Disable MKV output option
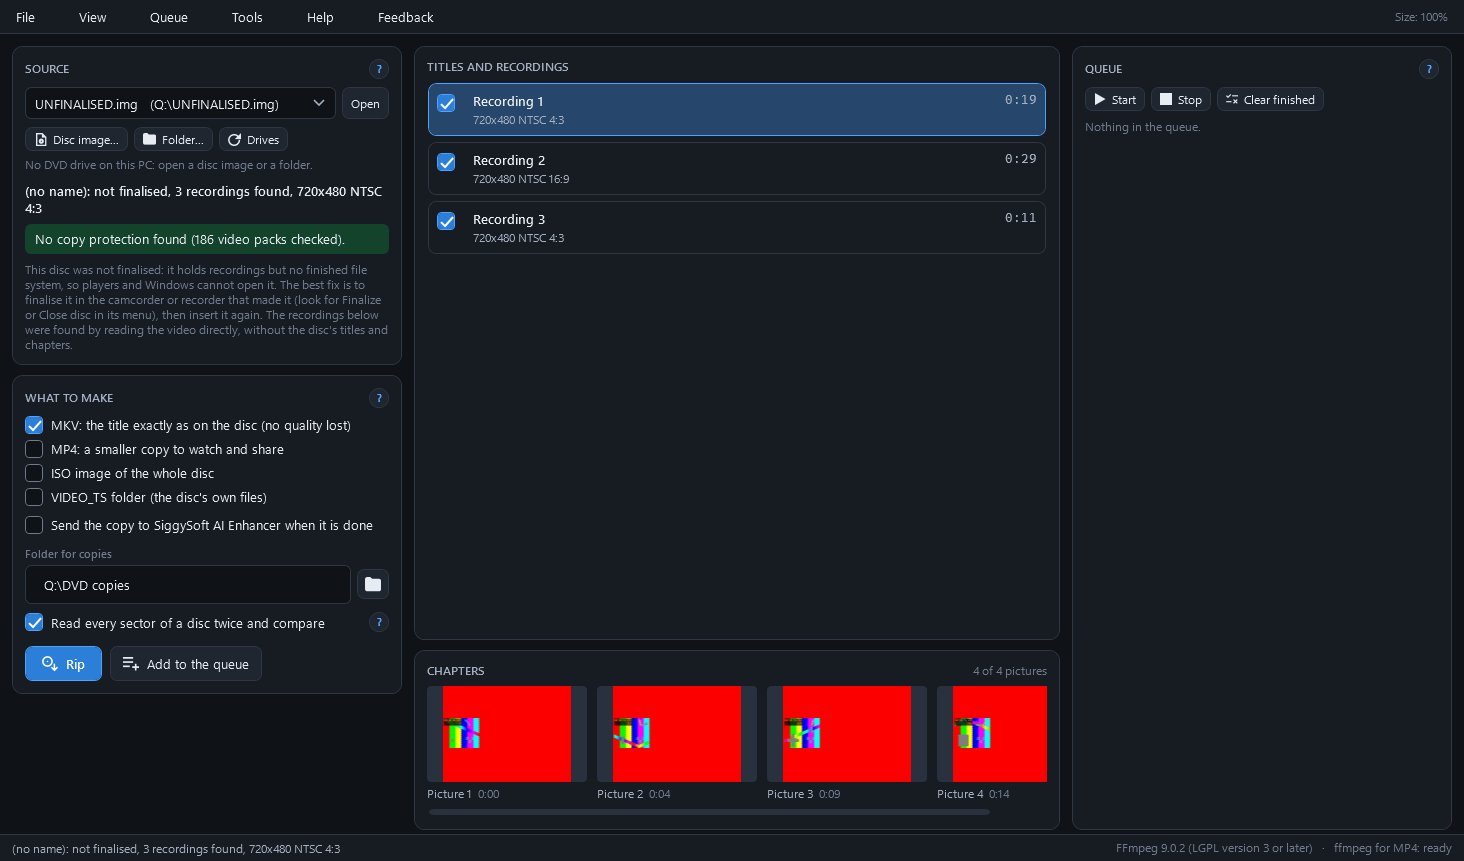Screen dimensions: 1464x861 coord(34,425)
